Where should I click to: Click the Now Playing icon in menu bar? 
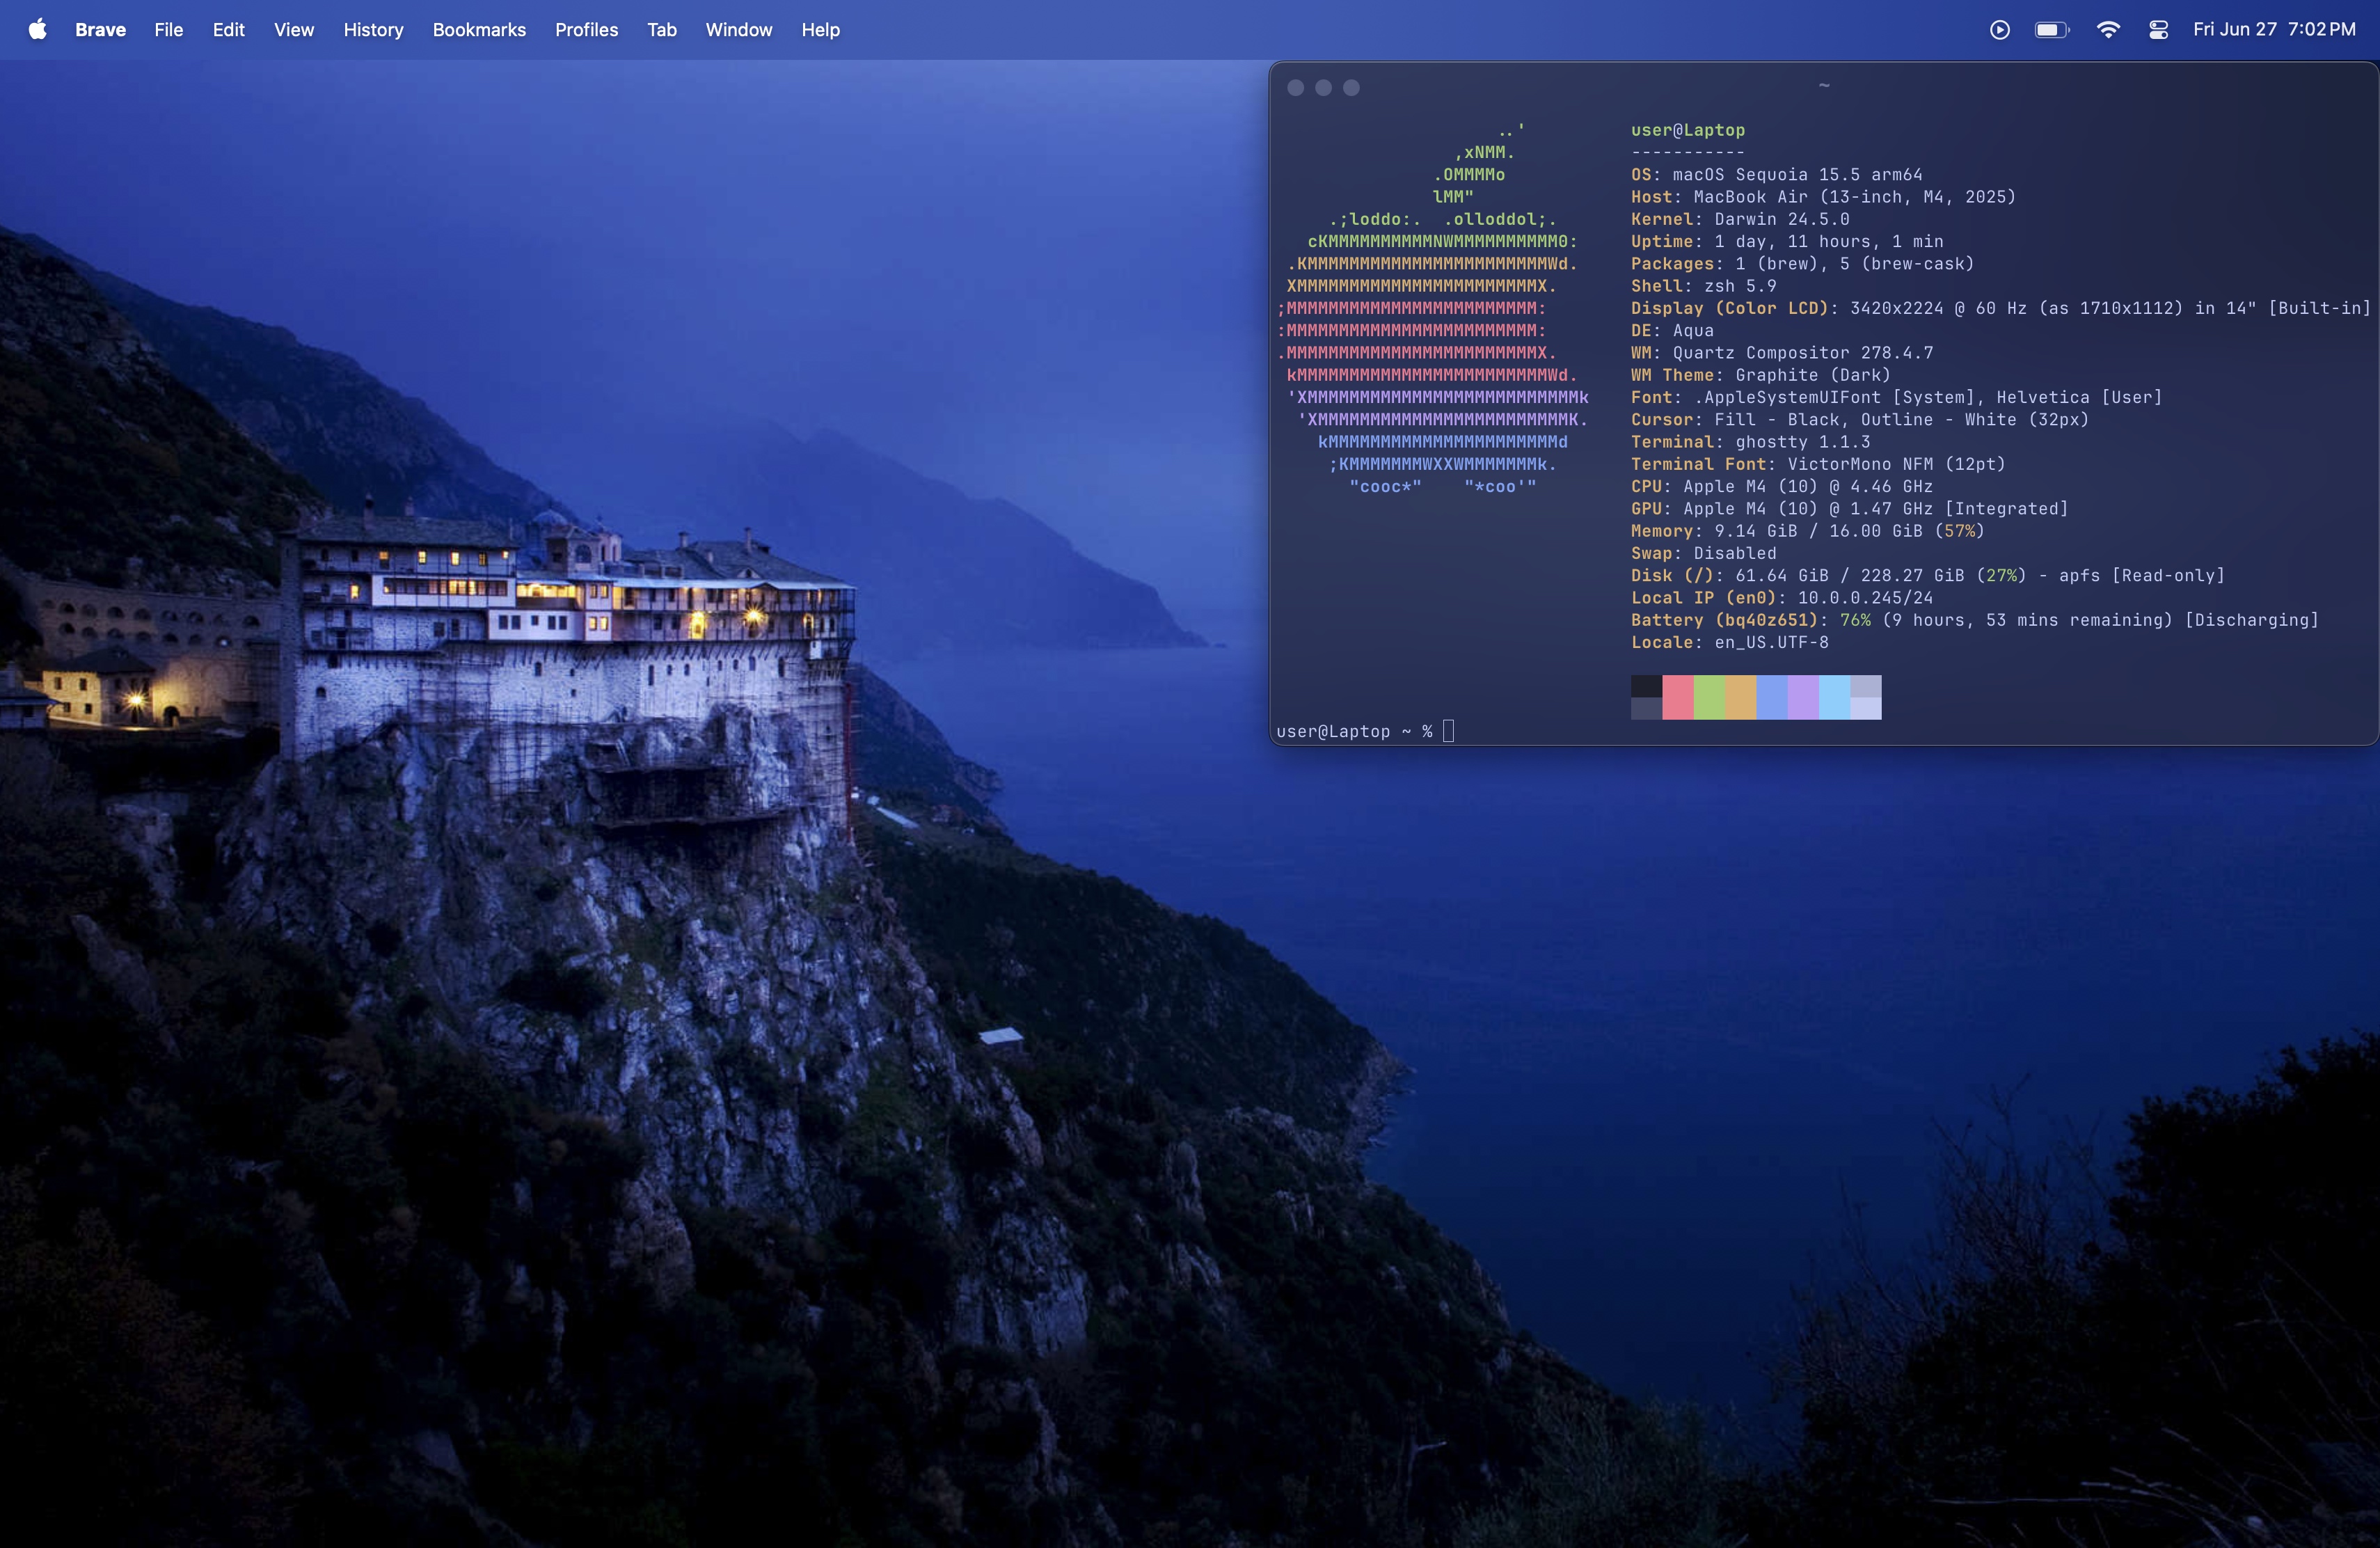[x=1999, y=30]
